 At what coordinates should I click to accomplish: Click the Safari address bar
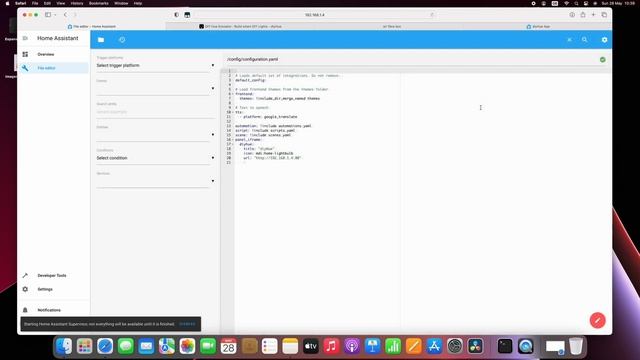coord(314,15)
